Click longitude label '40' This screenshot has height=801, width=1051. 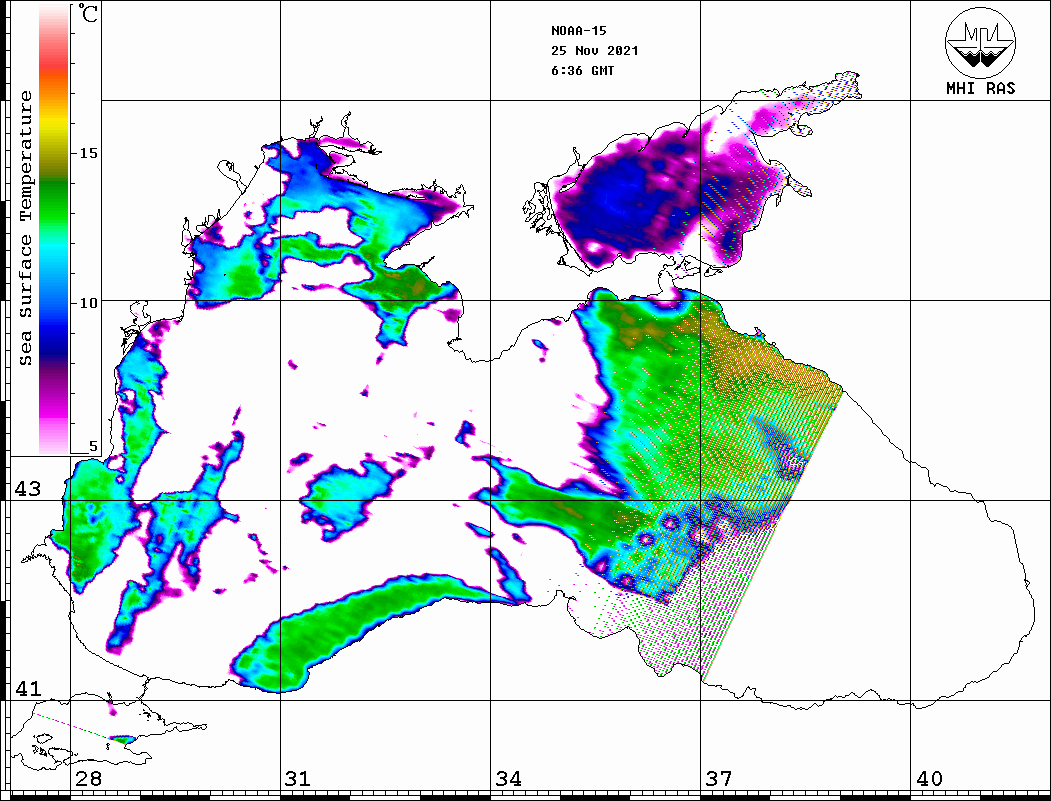[929, 779]
